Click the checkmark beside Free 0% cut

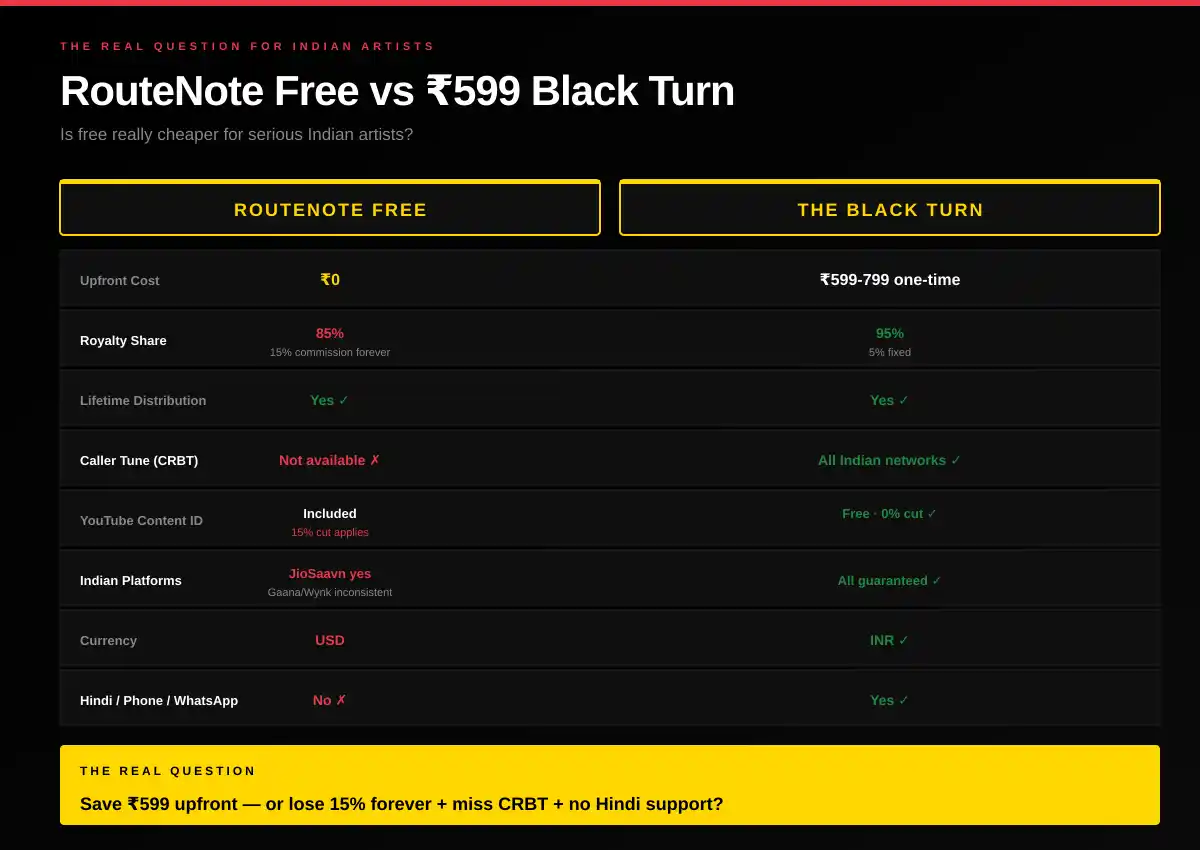click(x=930, y=514)
